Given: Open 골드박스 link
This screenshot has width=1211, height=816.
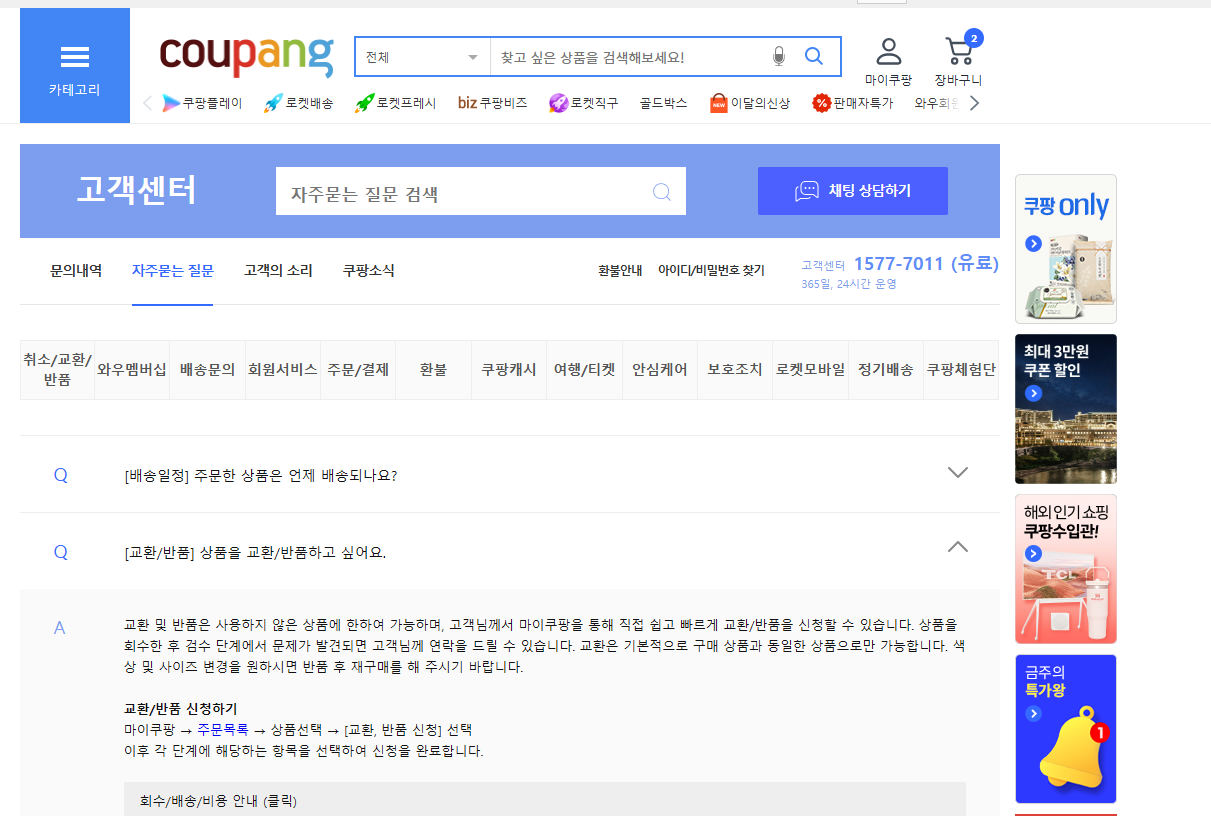Looking at the screenshot, I should click(664, 103).
